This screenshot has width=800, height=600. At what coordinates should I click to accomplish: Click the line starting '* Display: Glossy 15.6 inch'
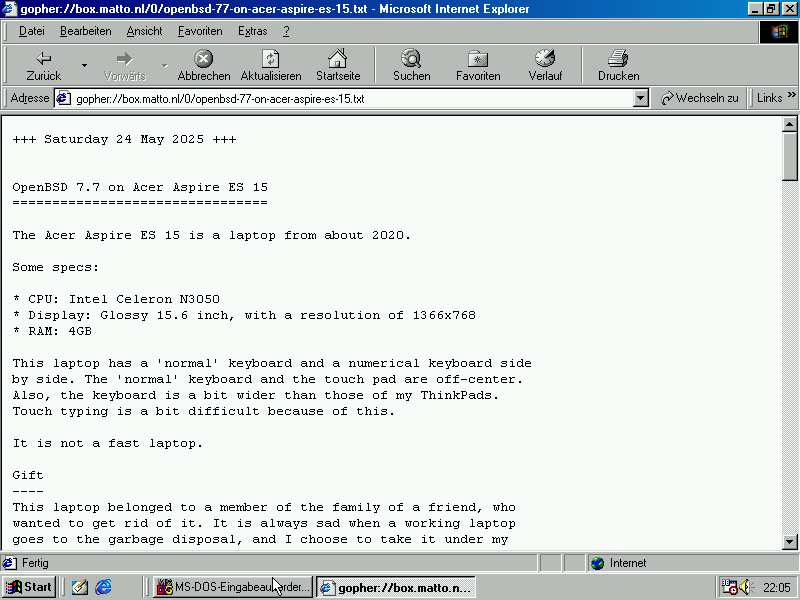click(x=244, y=315)
